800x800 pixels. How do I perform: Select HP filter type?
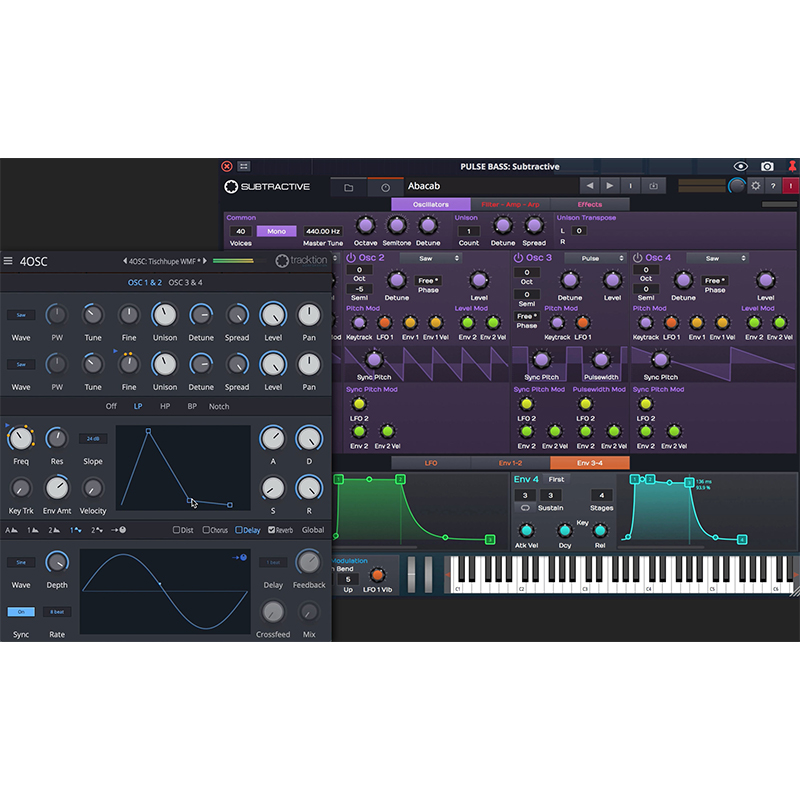165,407
